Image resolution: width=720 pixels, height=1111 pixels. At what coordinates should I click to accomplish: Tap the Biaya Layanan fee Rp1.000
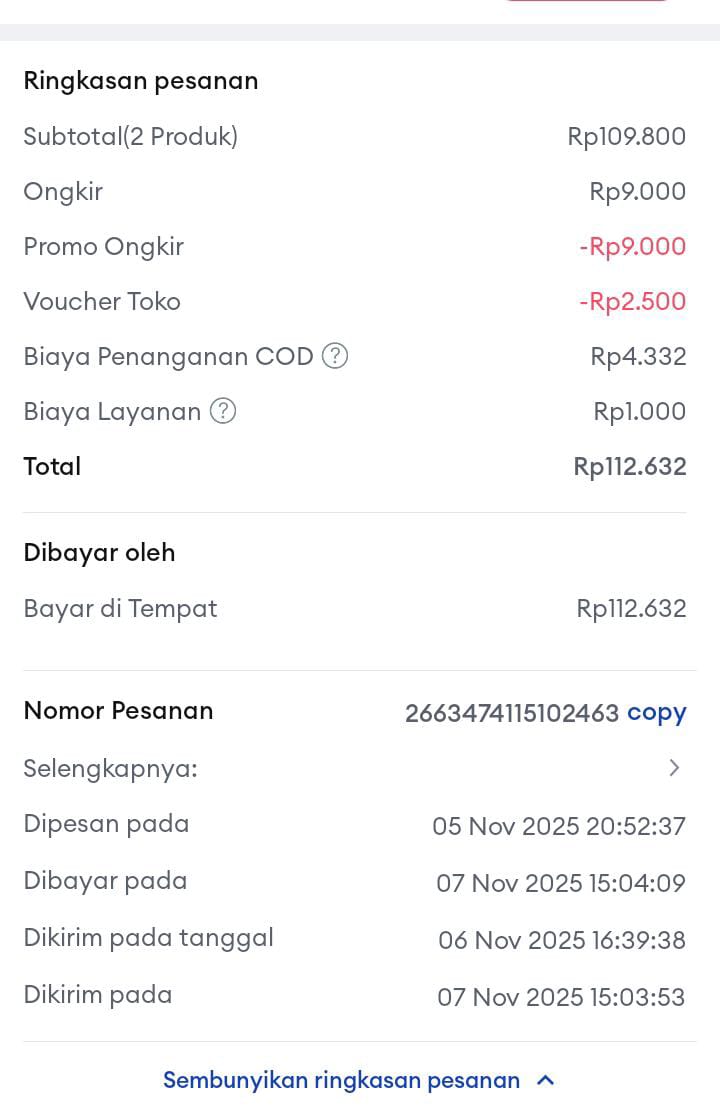[x=640, y=411]
